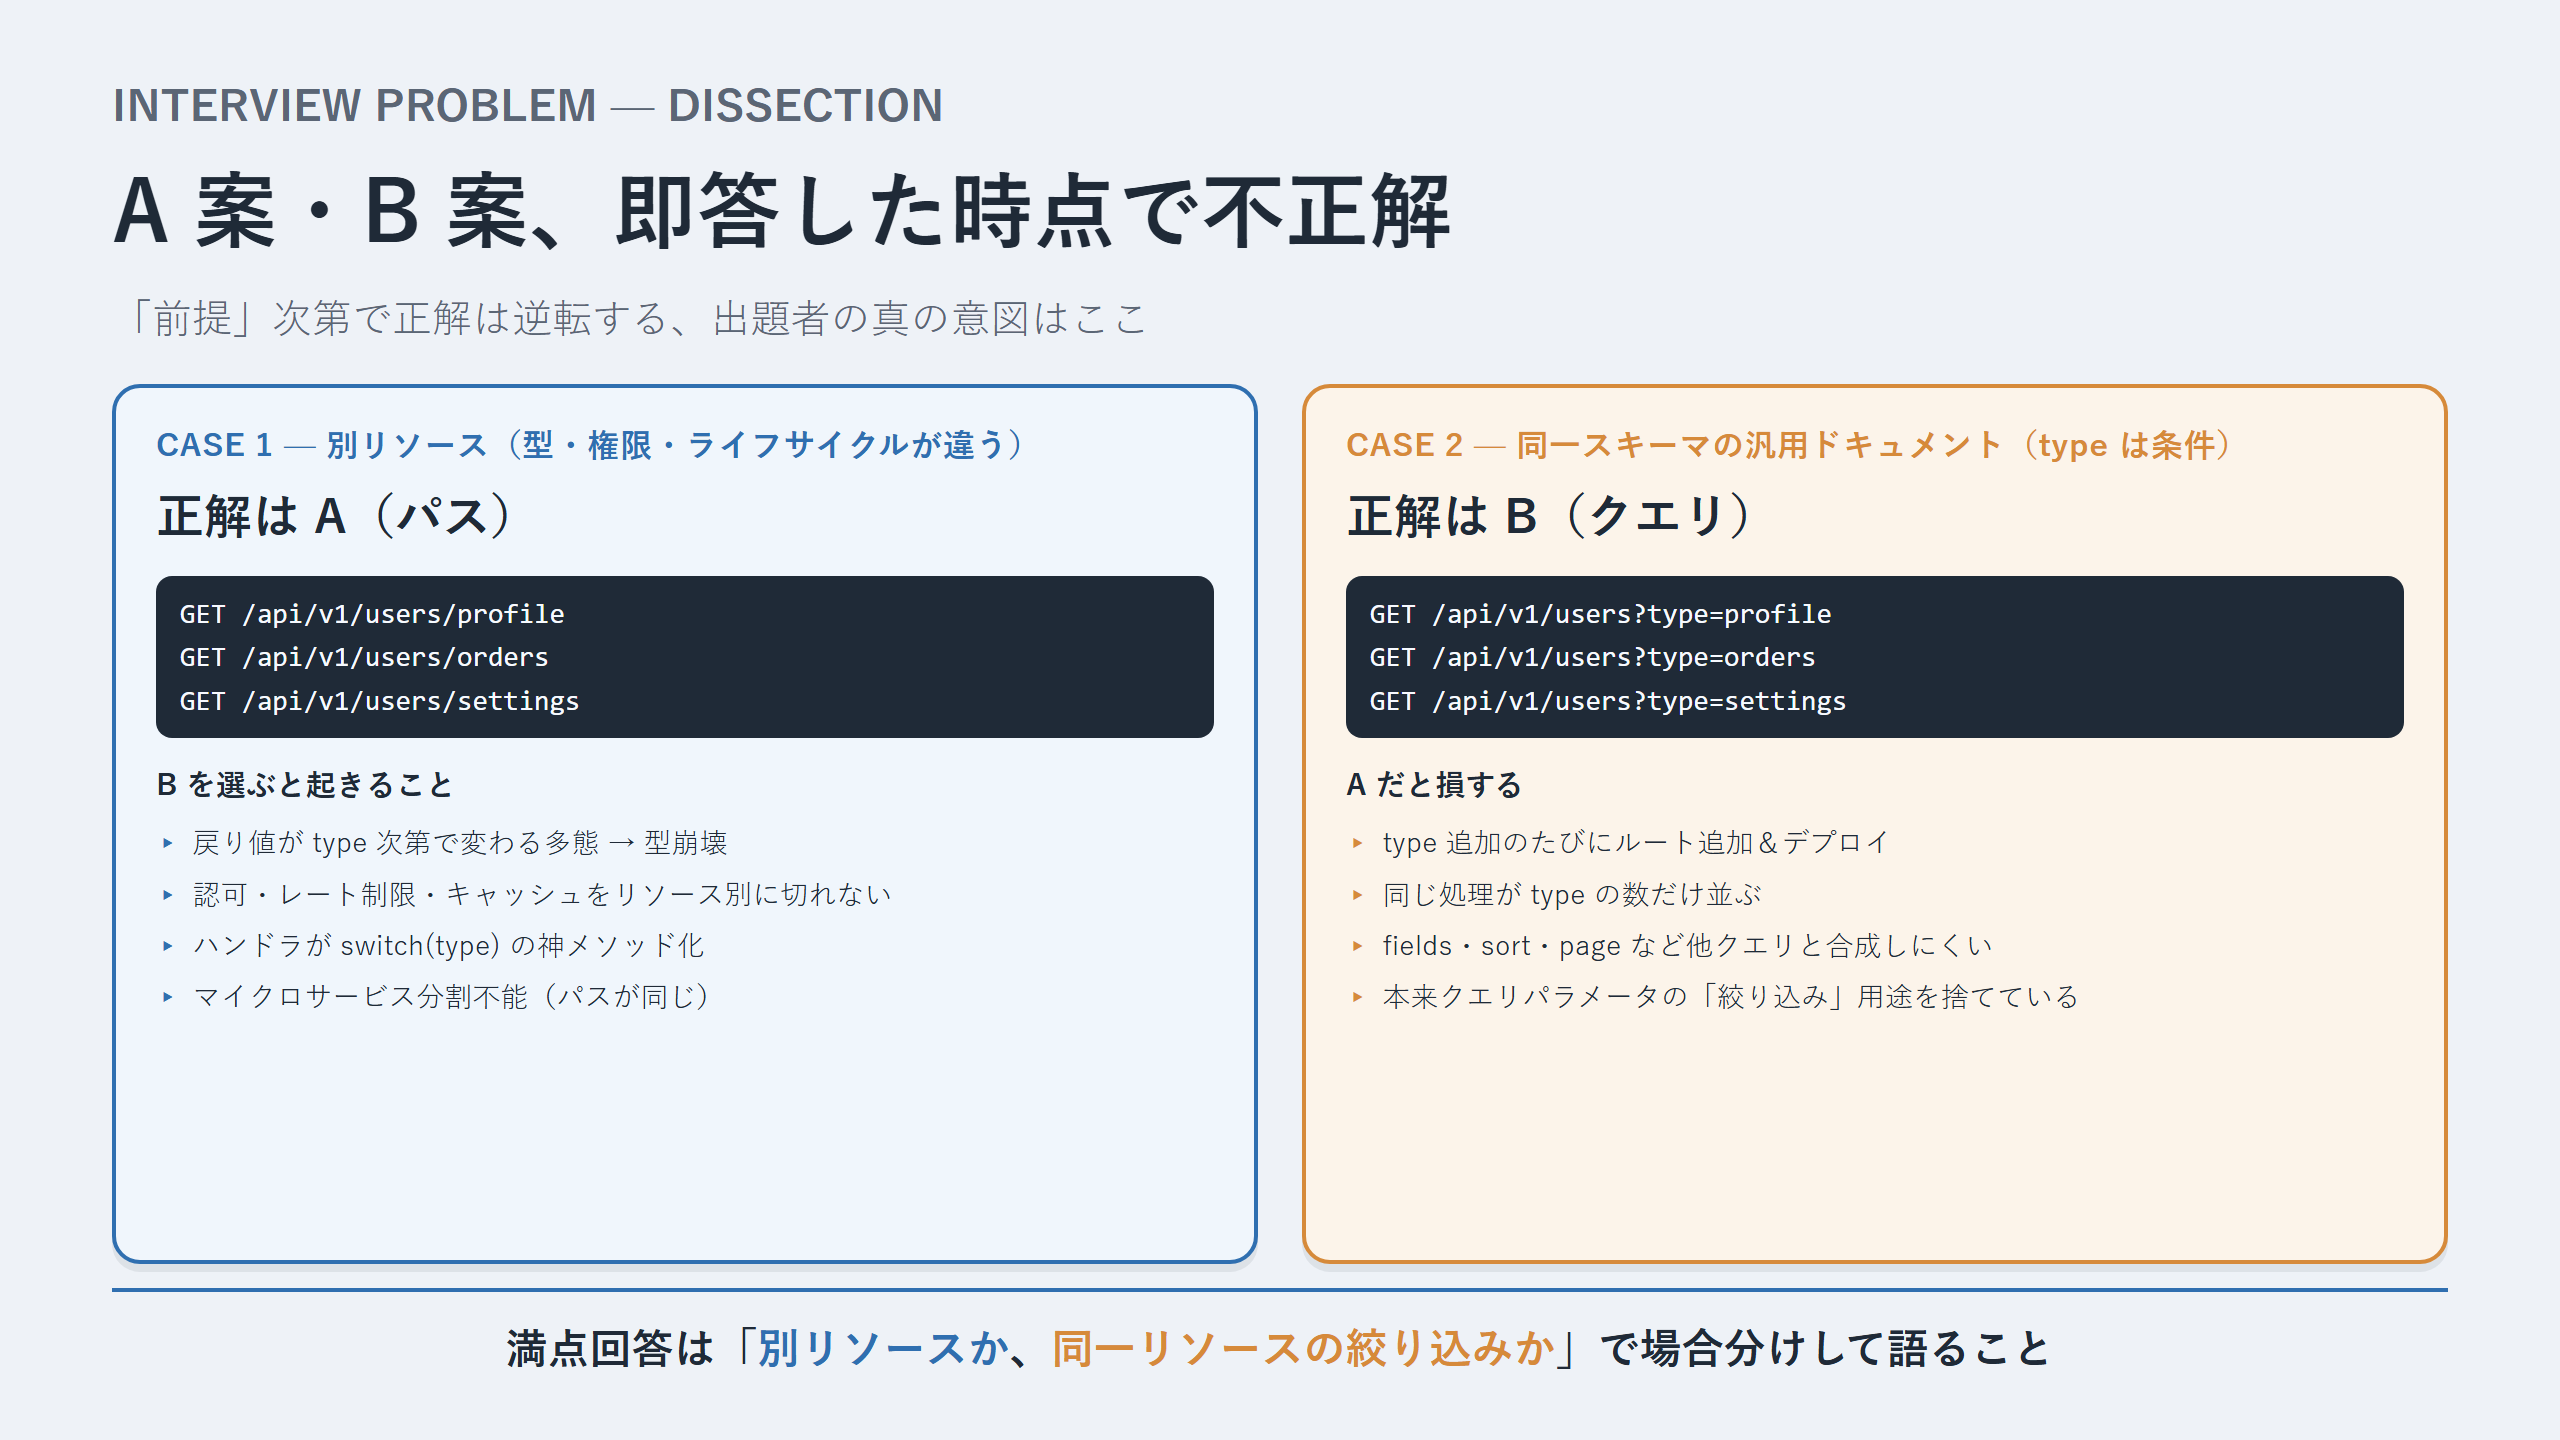Click the 'INTERVIEW PROBLEM — DISSECTION' header
Viewport: 2560px width, 1440px height.
point(528,106)
